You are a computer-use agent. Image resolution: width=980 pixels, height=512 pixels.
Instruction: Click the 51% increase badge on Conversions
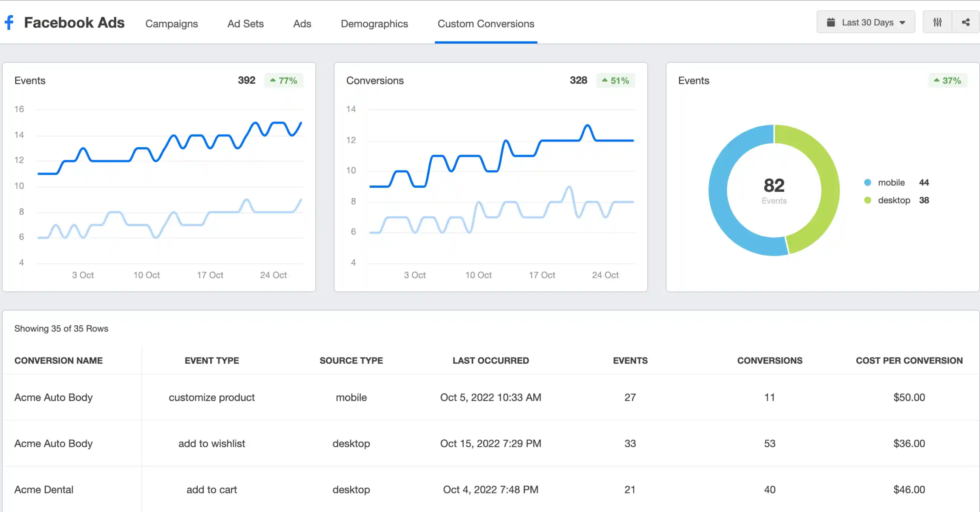click(x=616, y=81)
